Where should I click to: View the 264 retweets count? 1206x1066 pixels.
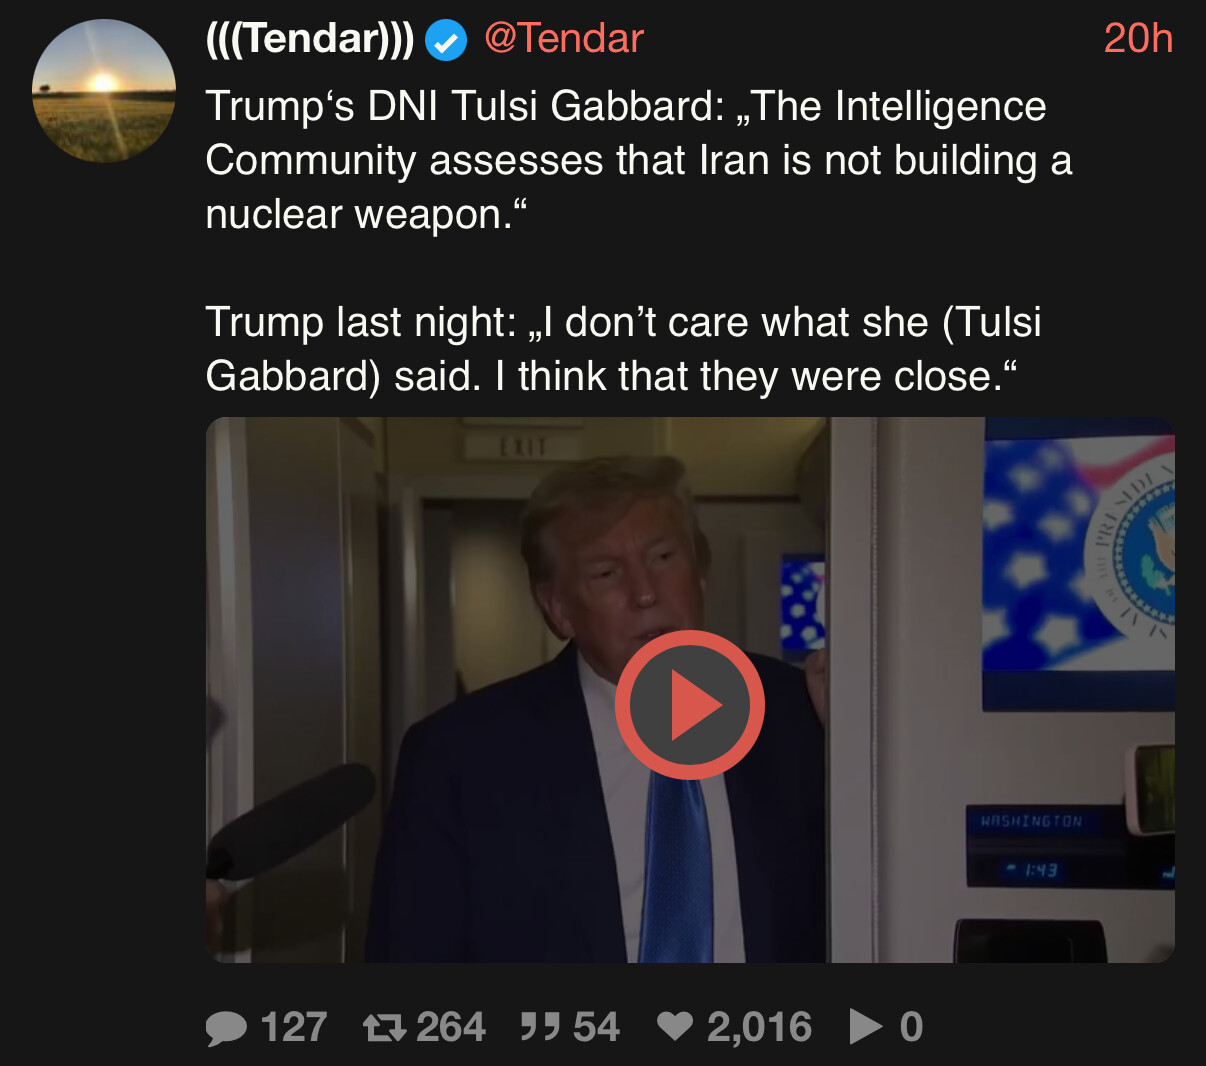[451, 1027]
